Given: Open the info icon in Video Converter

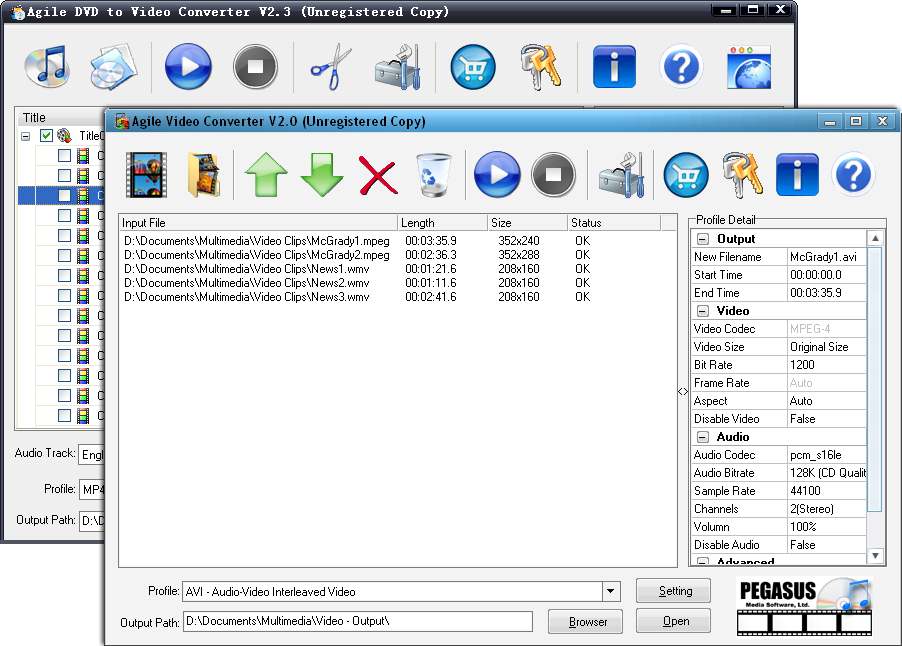Looking at the screenshot, I should (797, 174).
